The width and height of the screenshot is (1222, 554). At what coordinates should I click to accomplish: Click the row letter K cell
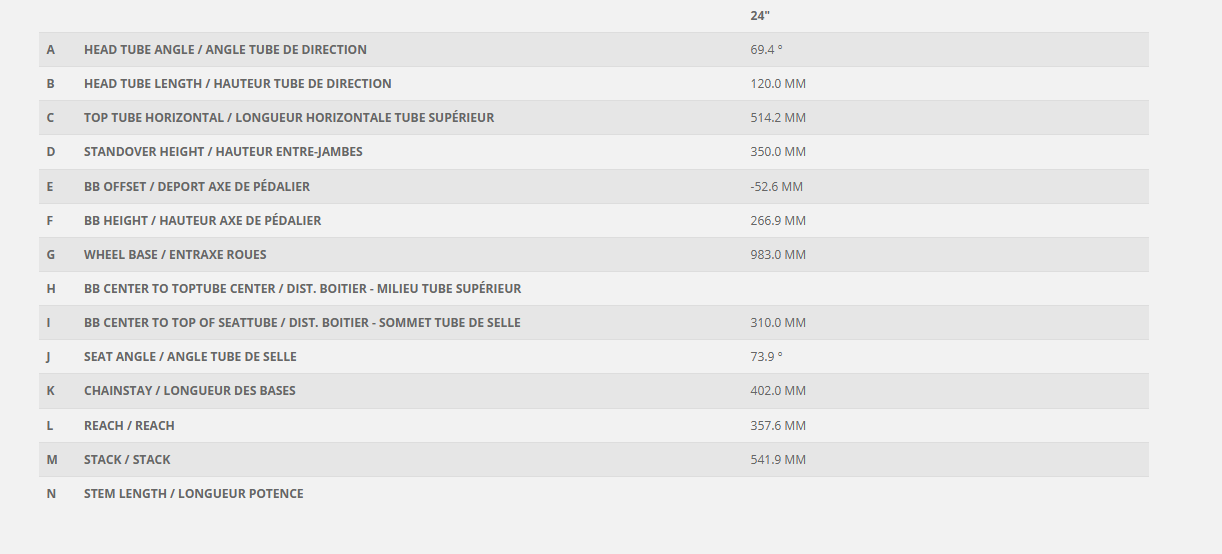pos(51,391)
